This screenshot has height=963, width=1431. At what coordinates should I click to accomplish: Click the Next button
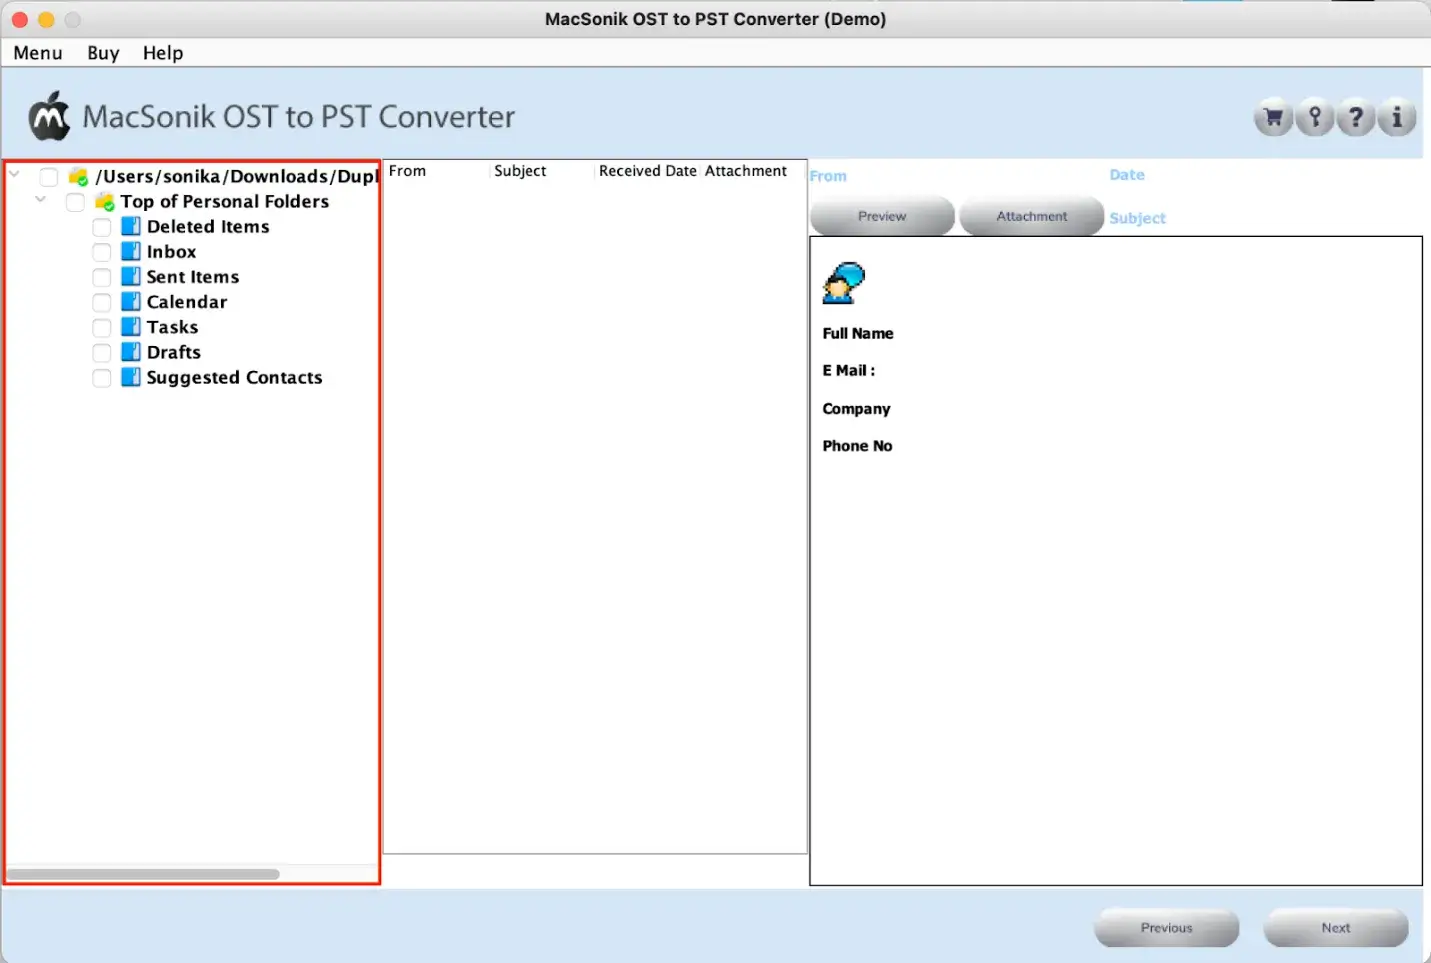(1336, 928)
